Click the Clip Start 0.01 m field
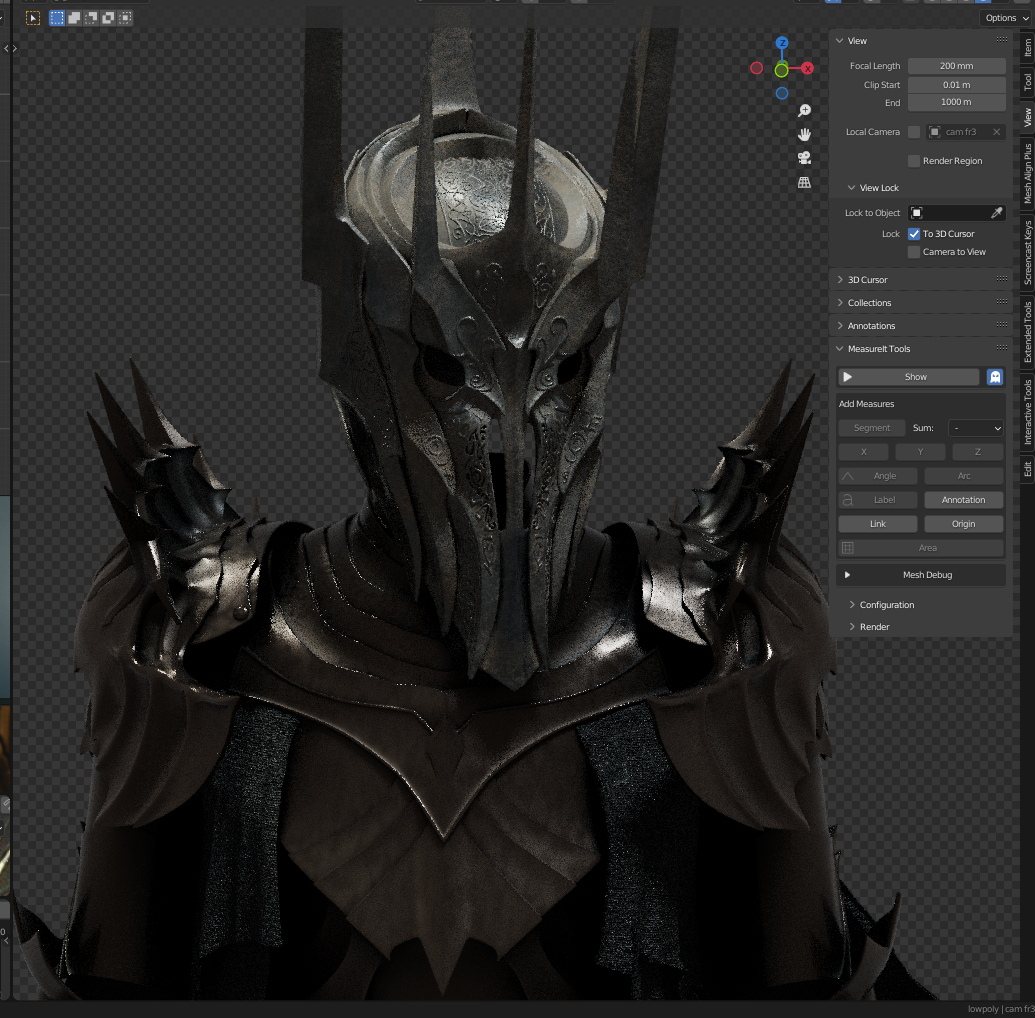Screen dimensions: 1035x1018 click(x=956, y=85)
